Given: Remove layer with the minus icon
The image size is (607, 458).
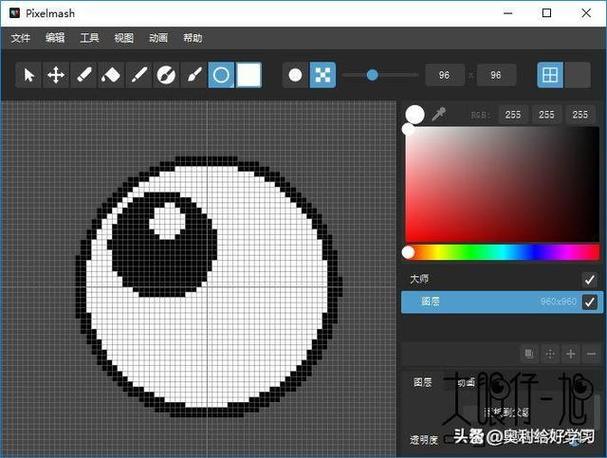Looking at the screenshot, I should click(x=591, y=353).
